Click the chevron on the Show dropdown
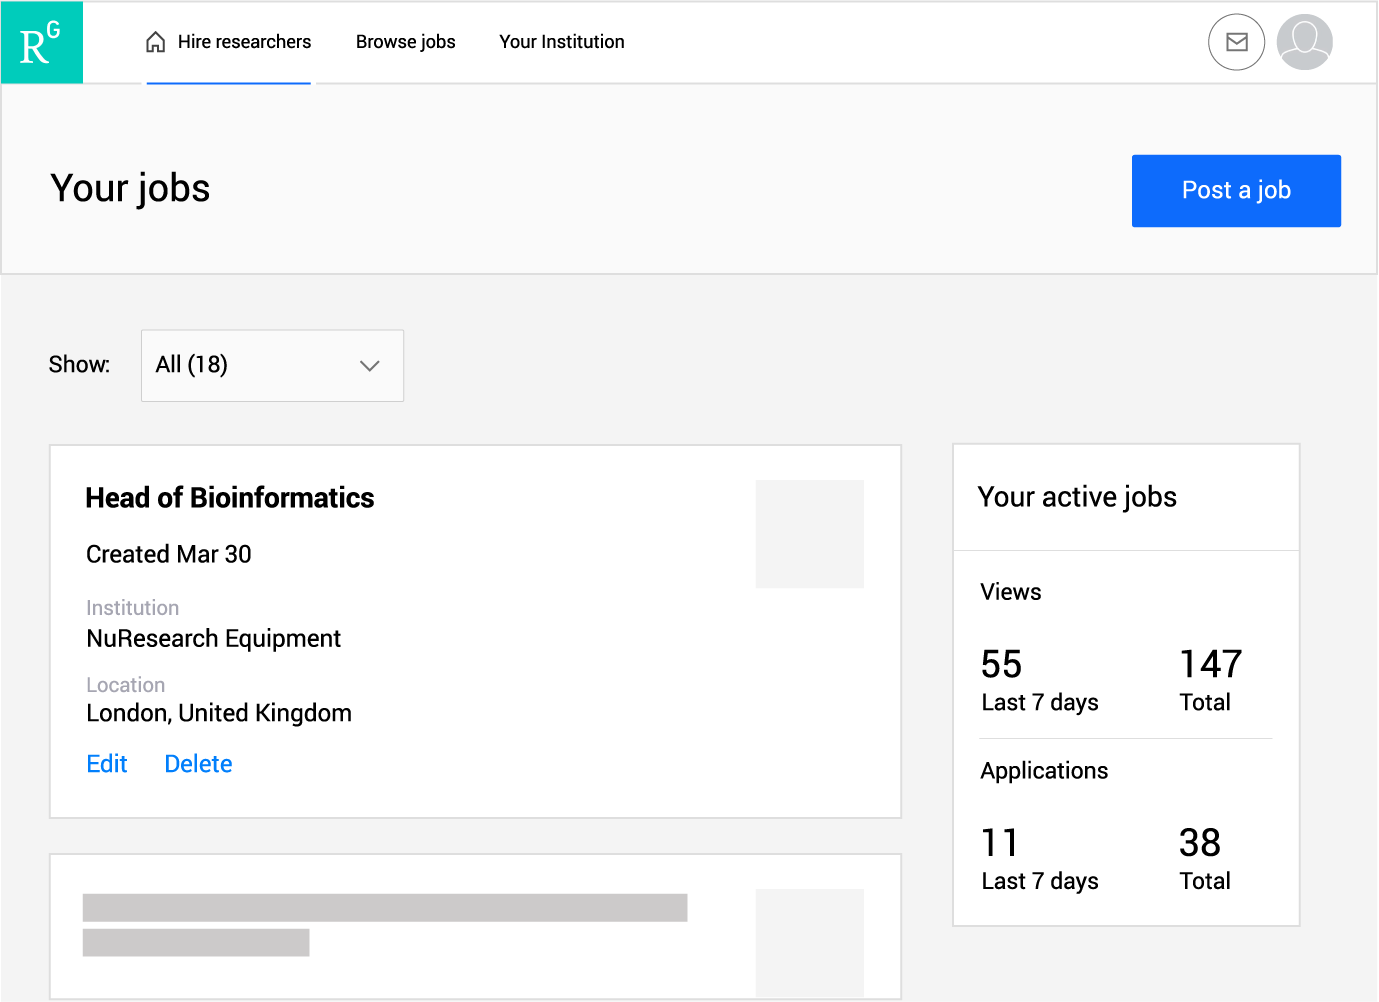Viewport: 1379px width, 1002px height. tap(369, 366)
